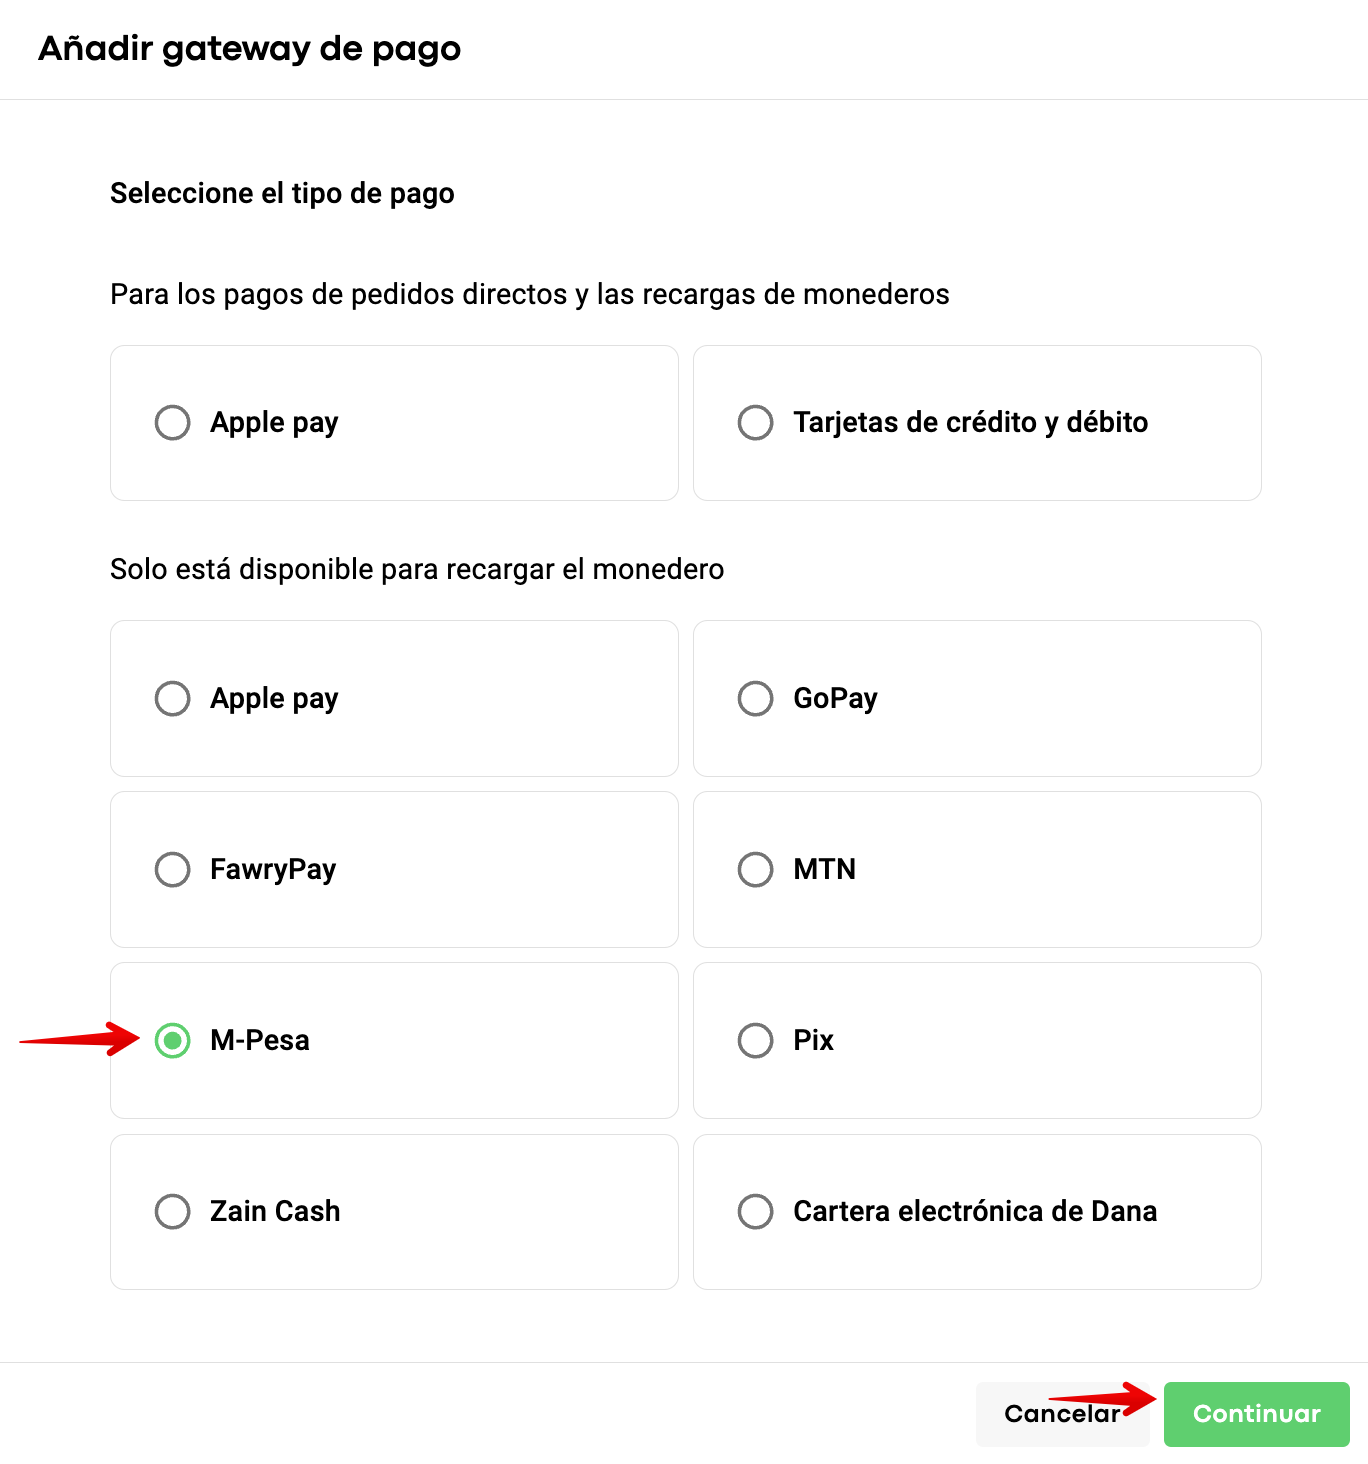Image resolution: width=1368 pixels, height=1464 pixels.
Task: Click the Continuar button
Action: pyautogui.click(x=1257, y=1414)
